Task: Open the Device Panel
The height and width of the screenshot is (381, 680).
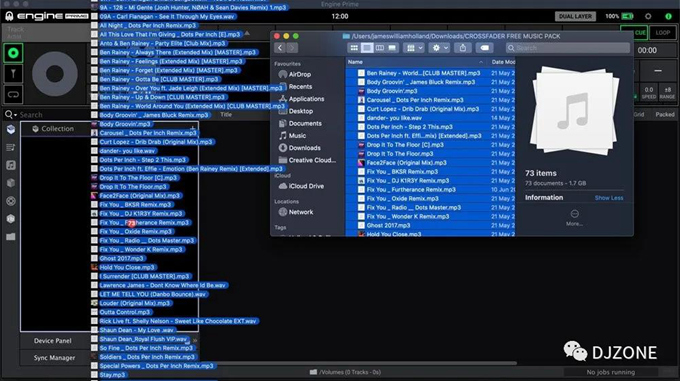Action: click(x=53, y=341)
